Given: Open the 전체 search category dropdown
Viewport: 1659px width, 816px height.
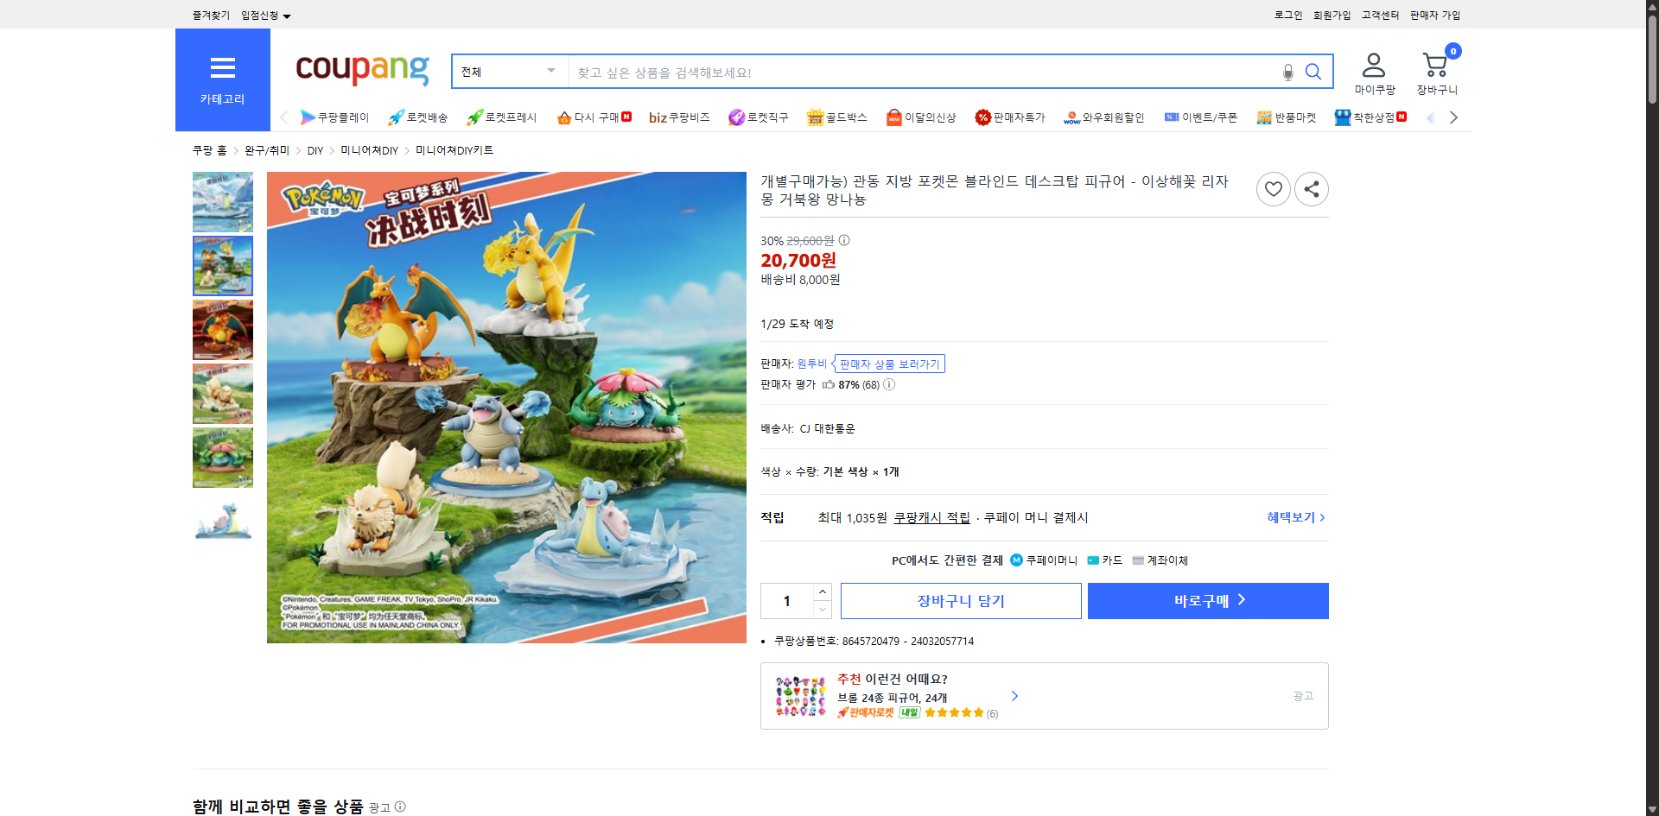Looking at the screenshot, I should coord(509,72).
